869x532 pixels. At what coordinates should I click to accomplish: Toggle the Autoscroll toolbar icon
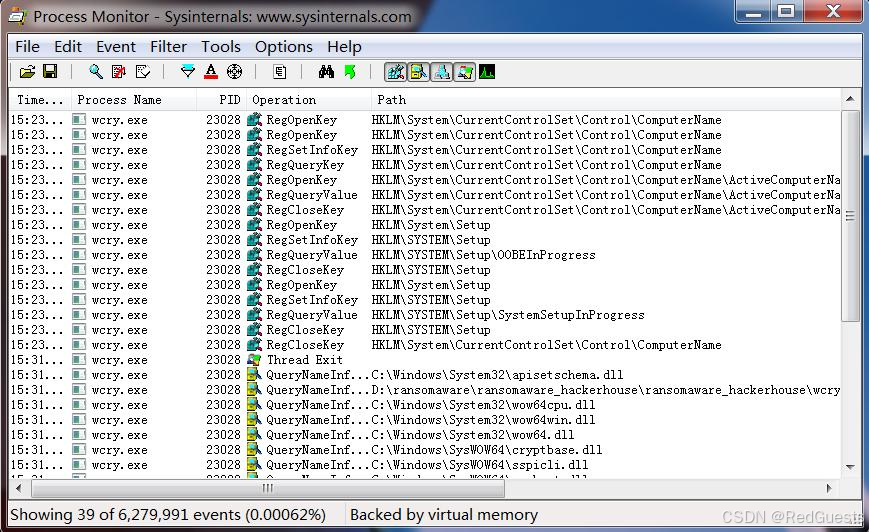pos(119,71)
